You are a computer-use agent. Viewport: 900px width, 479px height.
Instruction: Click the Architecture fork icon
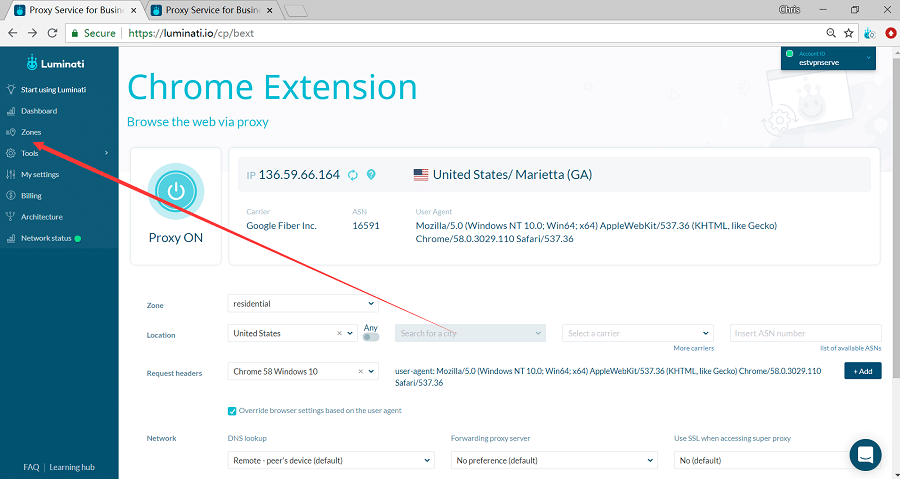10,217
